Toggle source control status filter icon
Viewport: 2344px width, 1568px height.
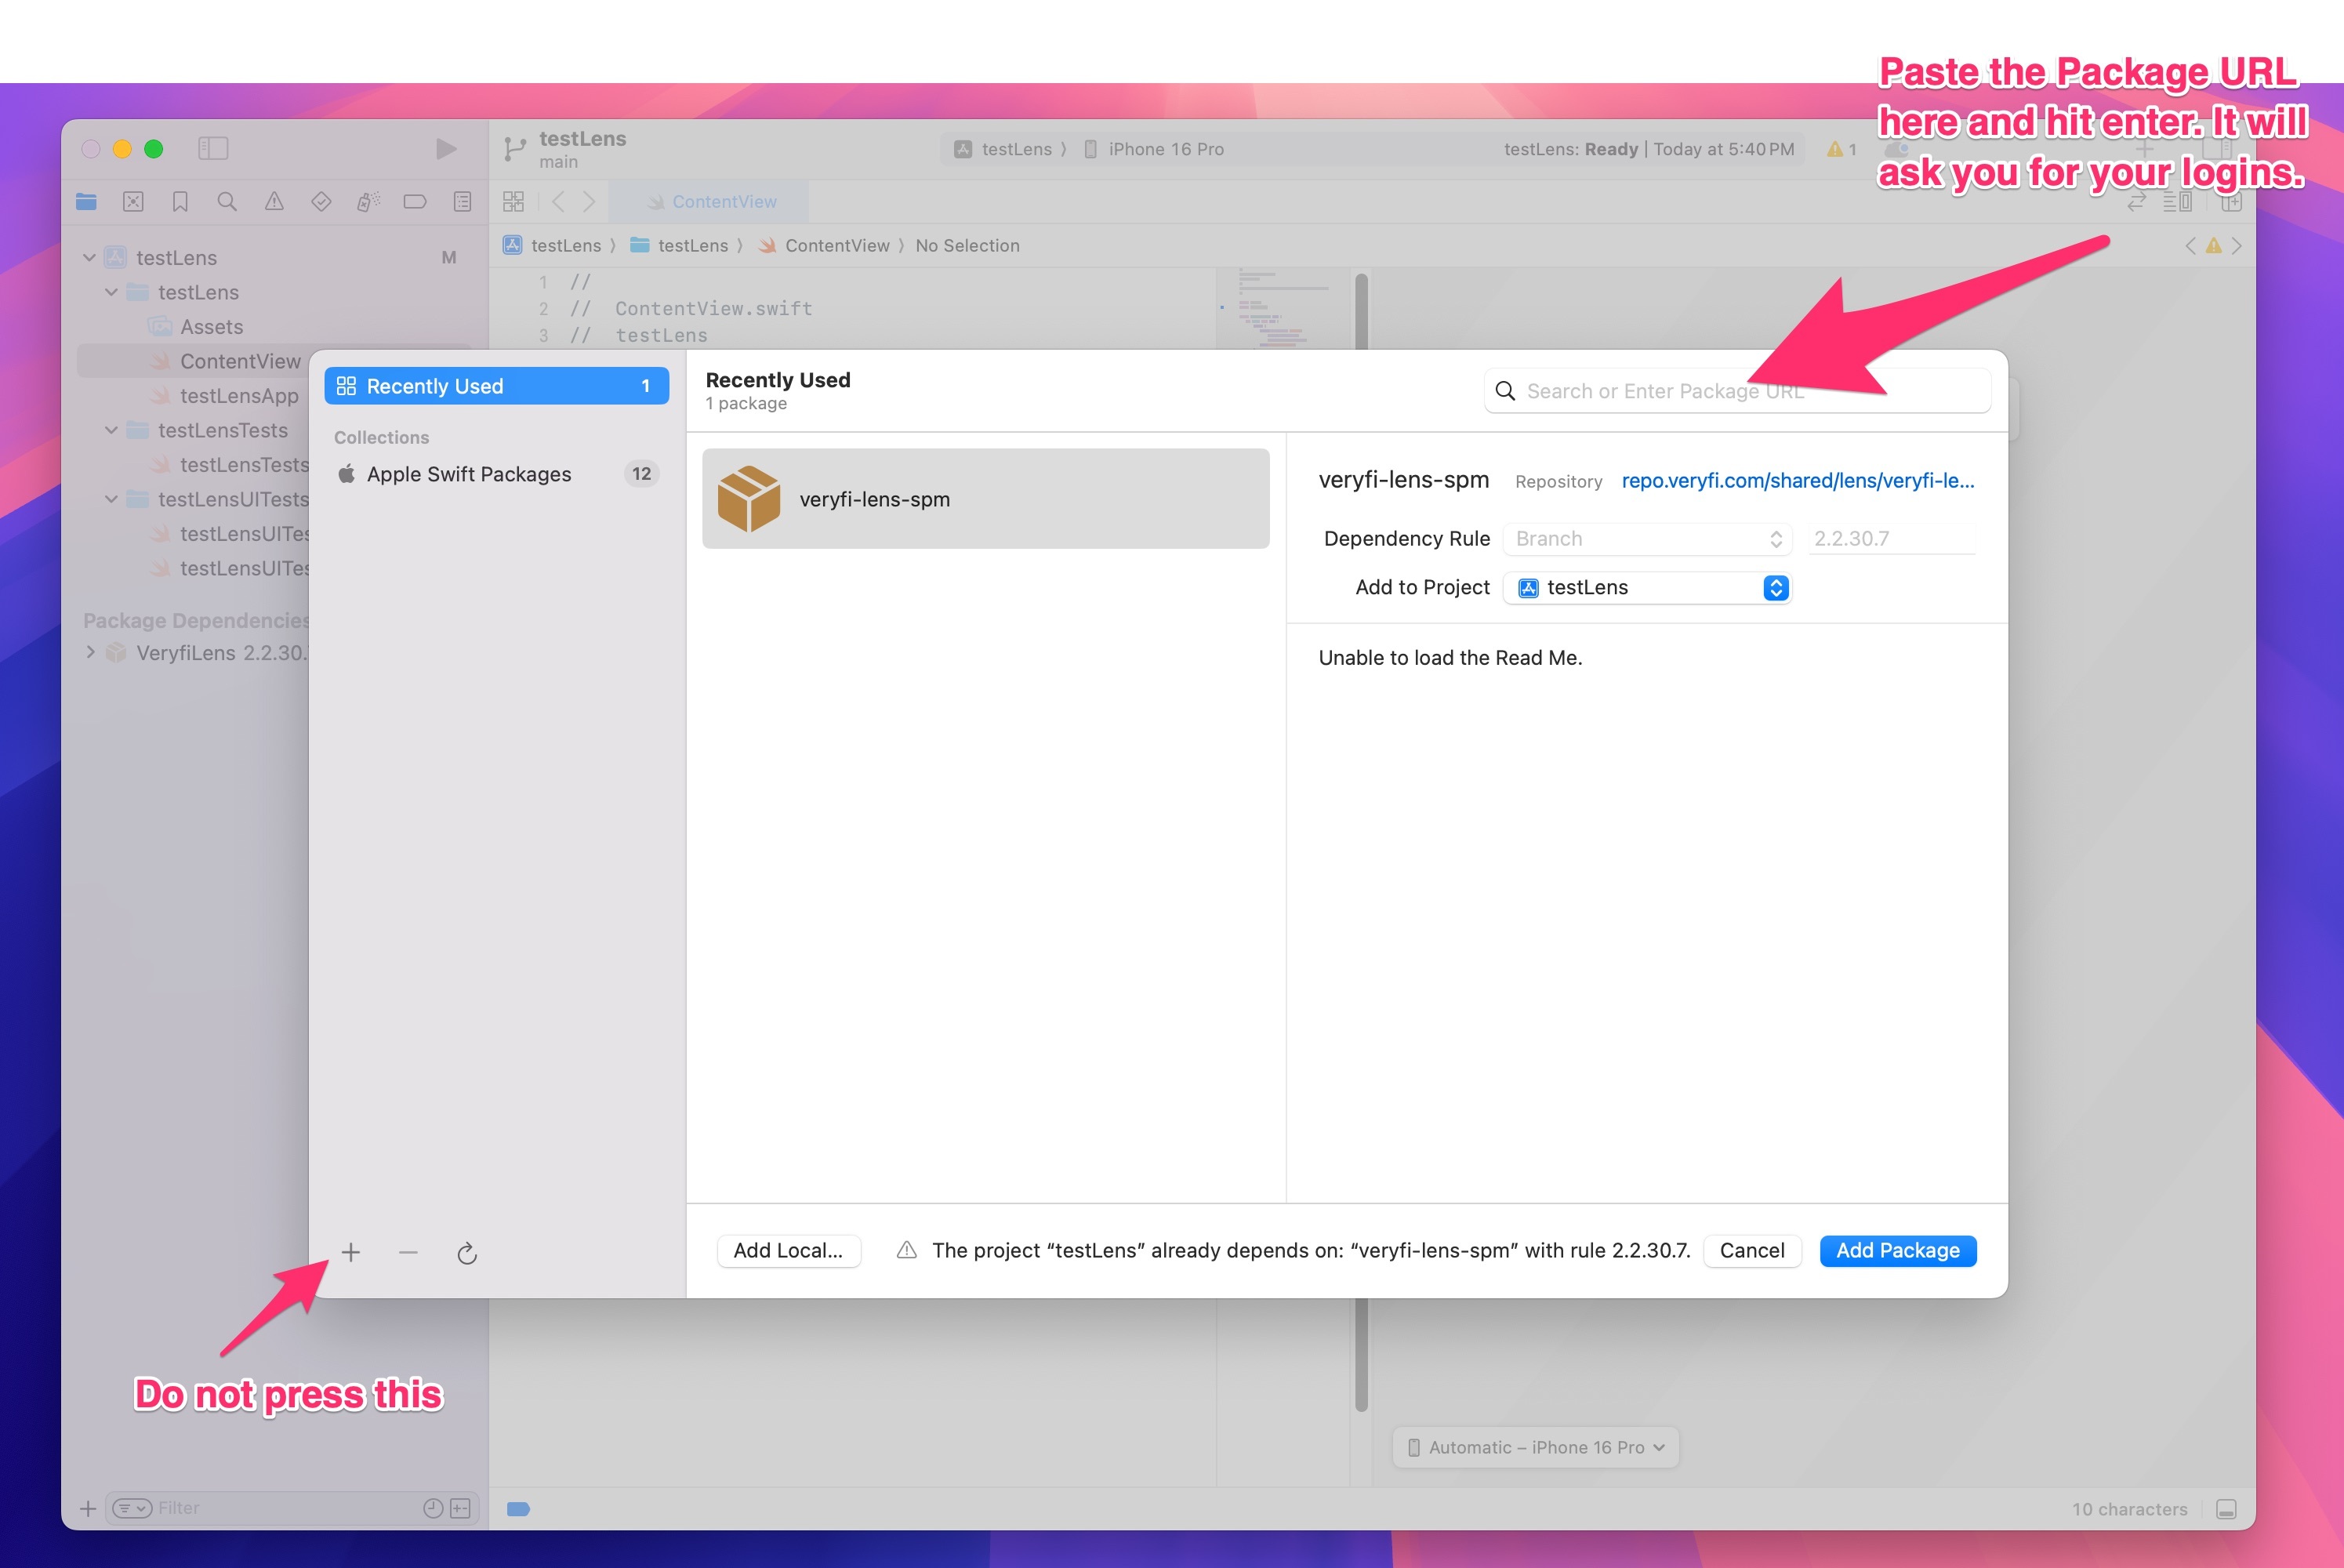[x=460, y=1508]
